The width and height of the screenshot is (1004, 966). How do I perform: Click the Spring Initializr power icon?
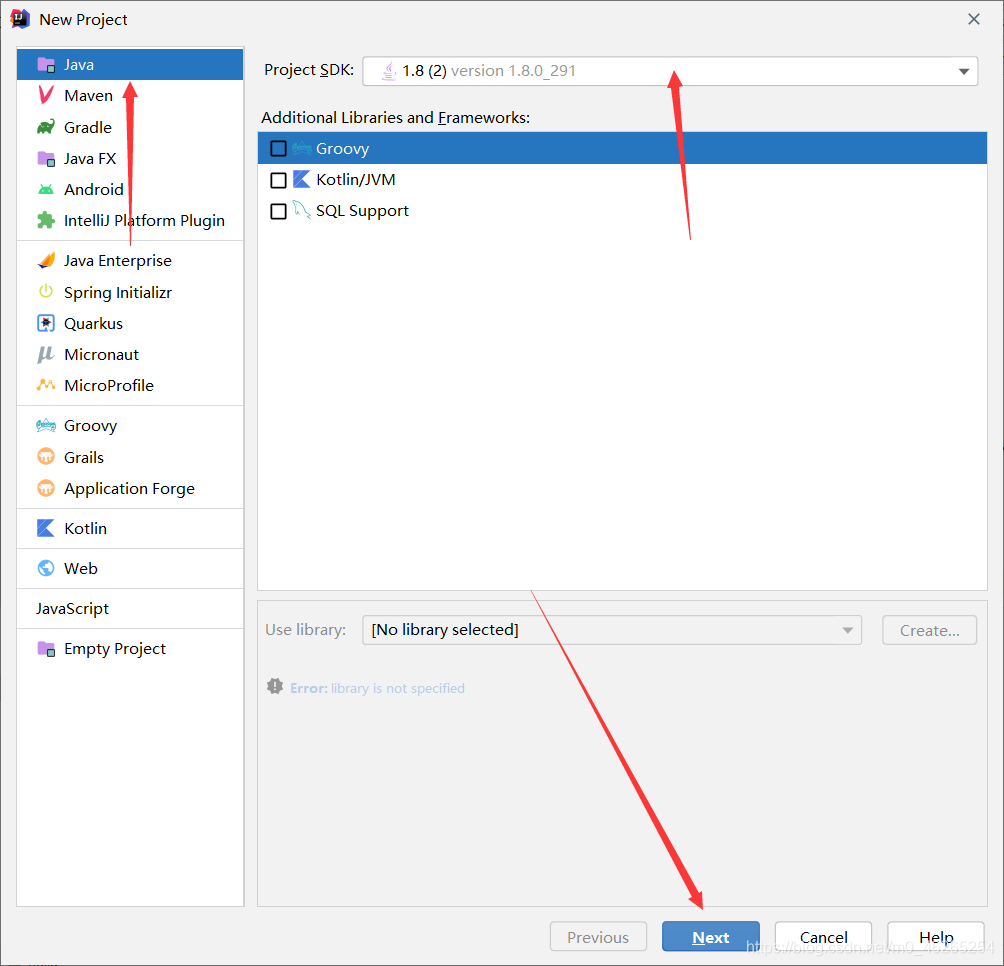(46, 292)
